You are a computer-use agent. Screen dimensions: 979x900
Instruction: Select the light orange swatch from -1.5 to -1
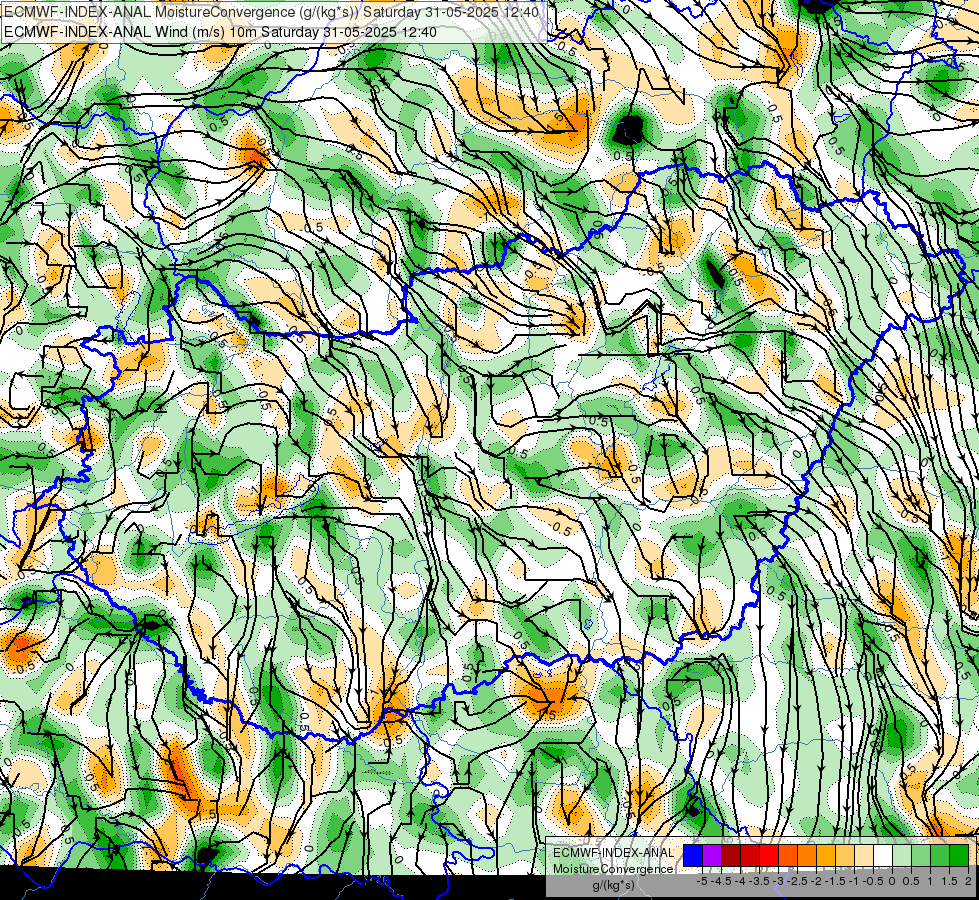[x=845, y=856]
